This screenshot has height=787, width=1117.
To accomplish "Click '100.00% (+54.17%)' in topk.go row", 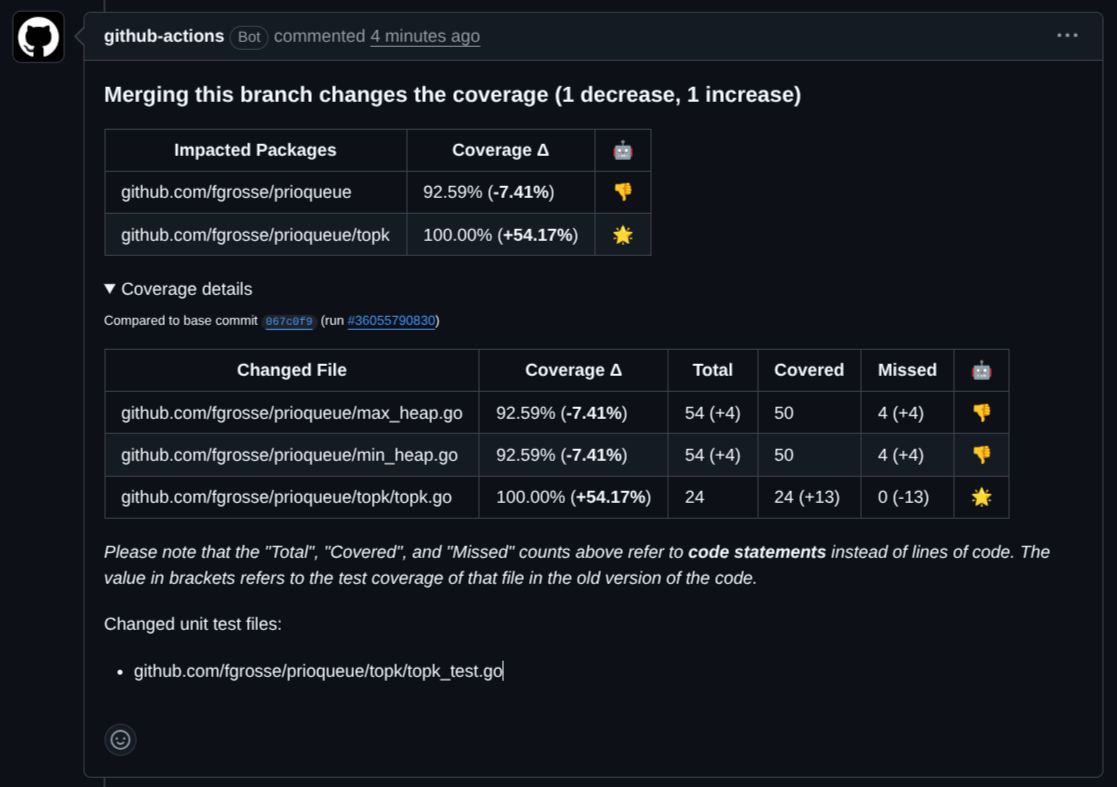I will 573,497.
